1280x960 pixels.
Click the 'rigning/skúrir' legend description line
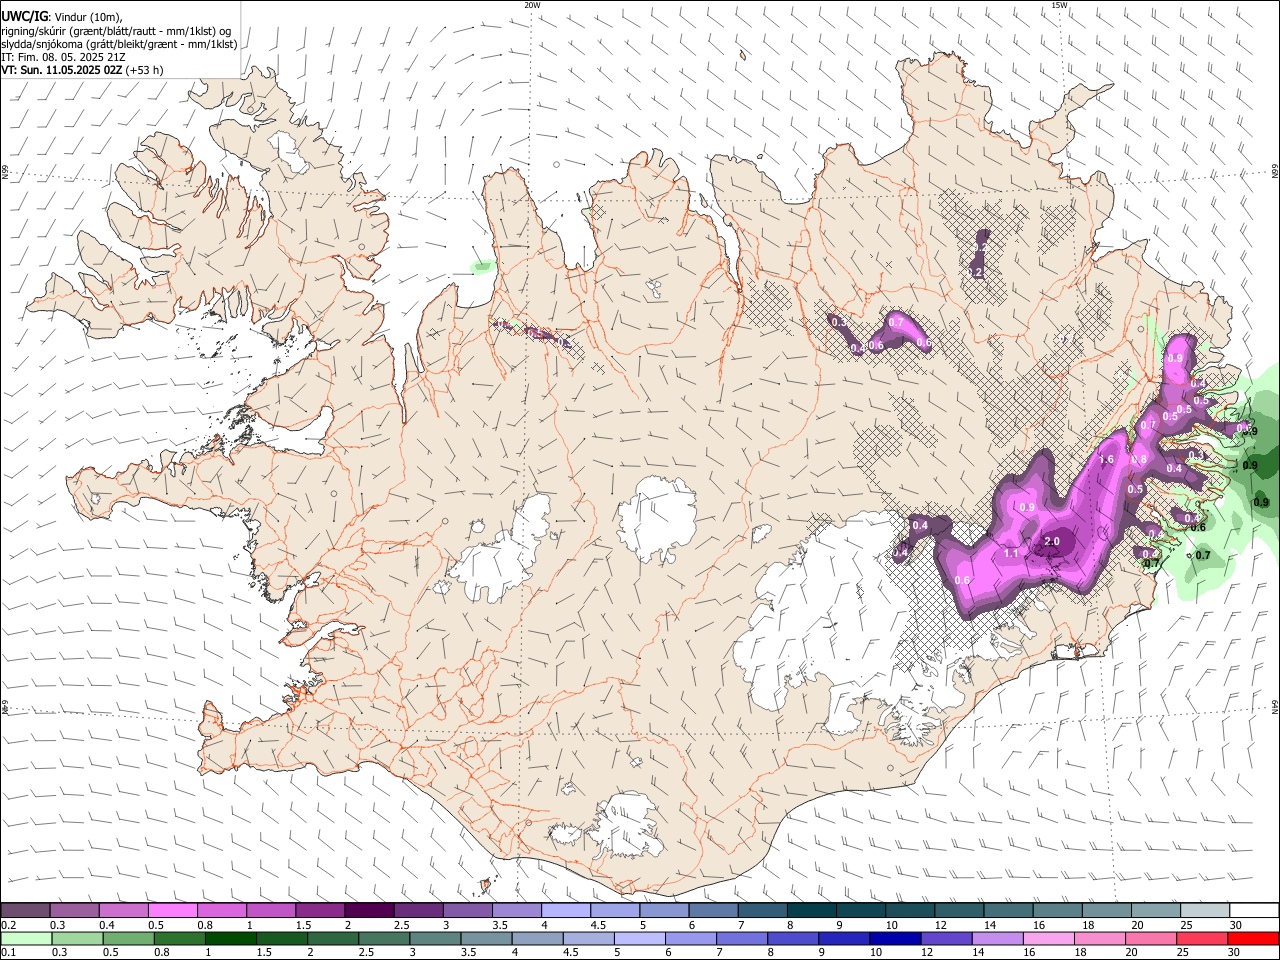coord(116,31)
